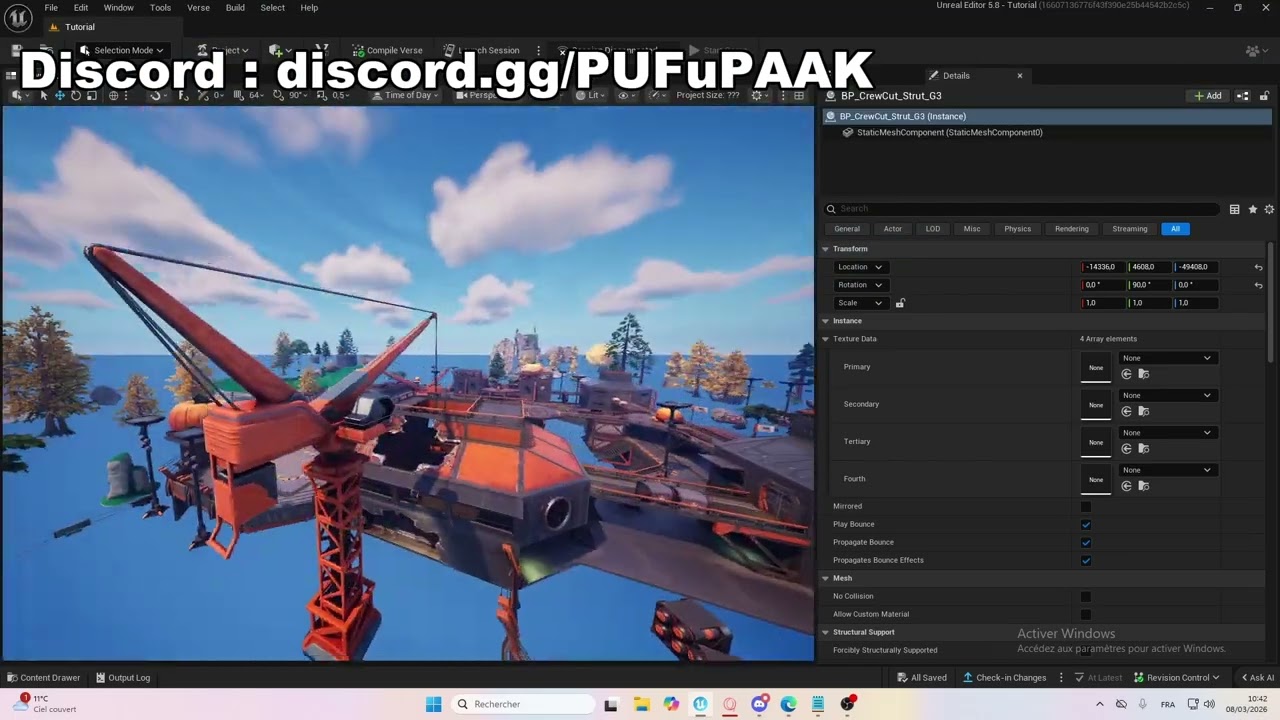Open Discord from the taskbar

(759, 704)
